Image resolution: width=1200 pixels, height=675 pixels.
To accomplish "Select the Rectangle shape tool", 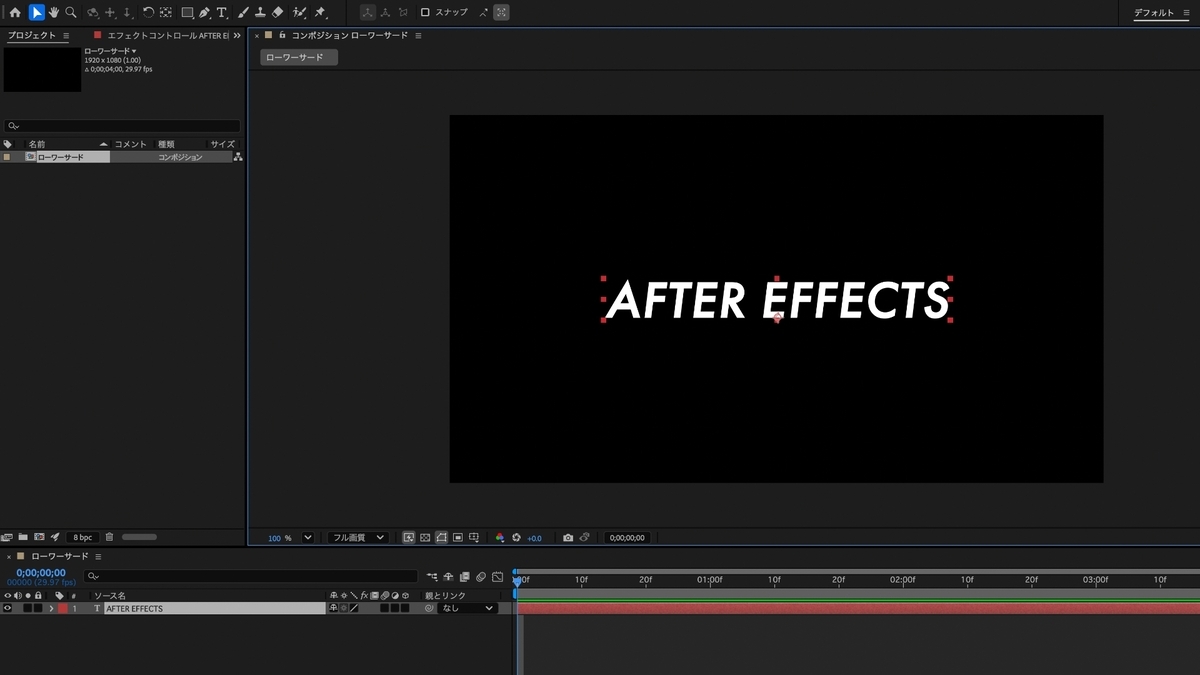I will pyautogui.click(x=187, y=12).
